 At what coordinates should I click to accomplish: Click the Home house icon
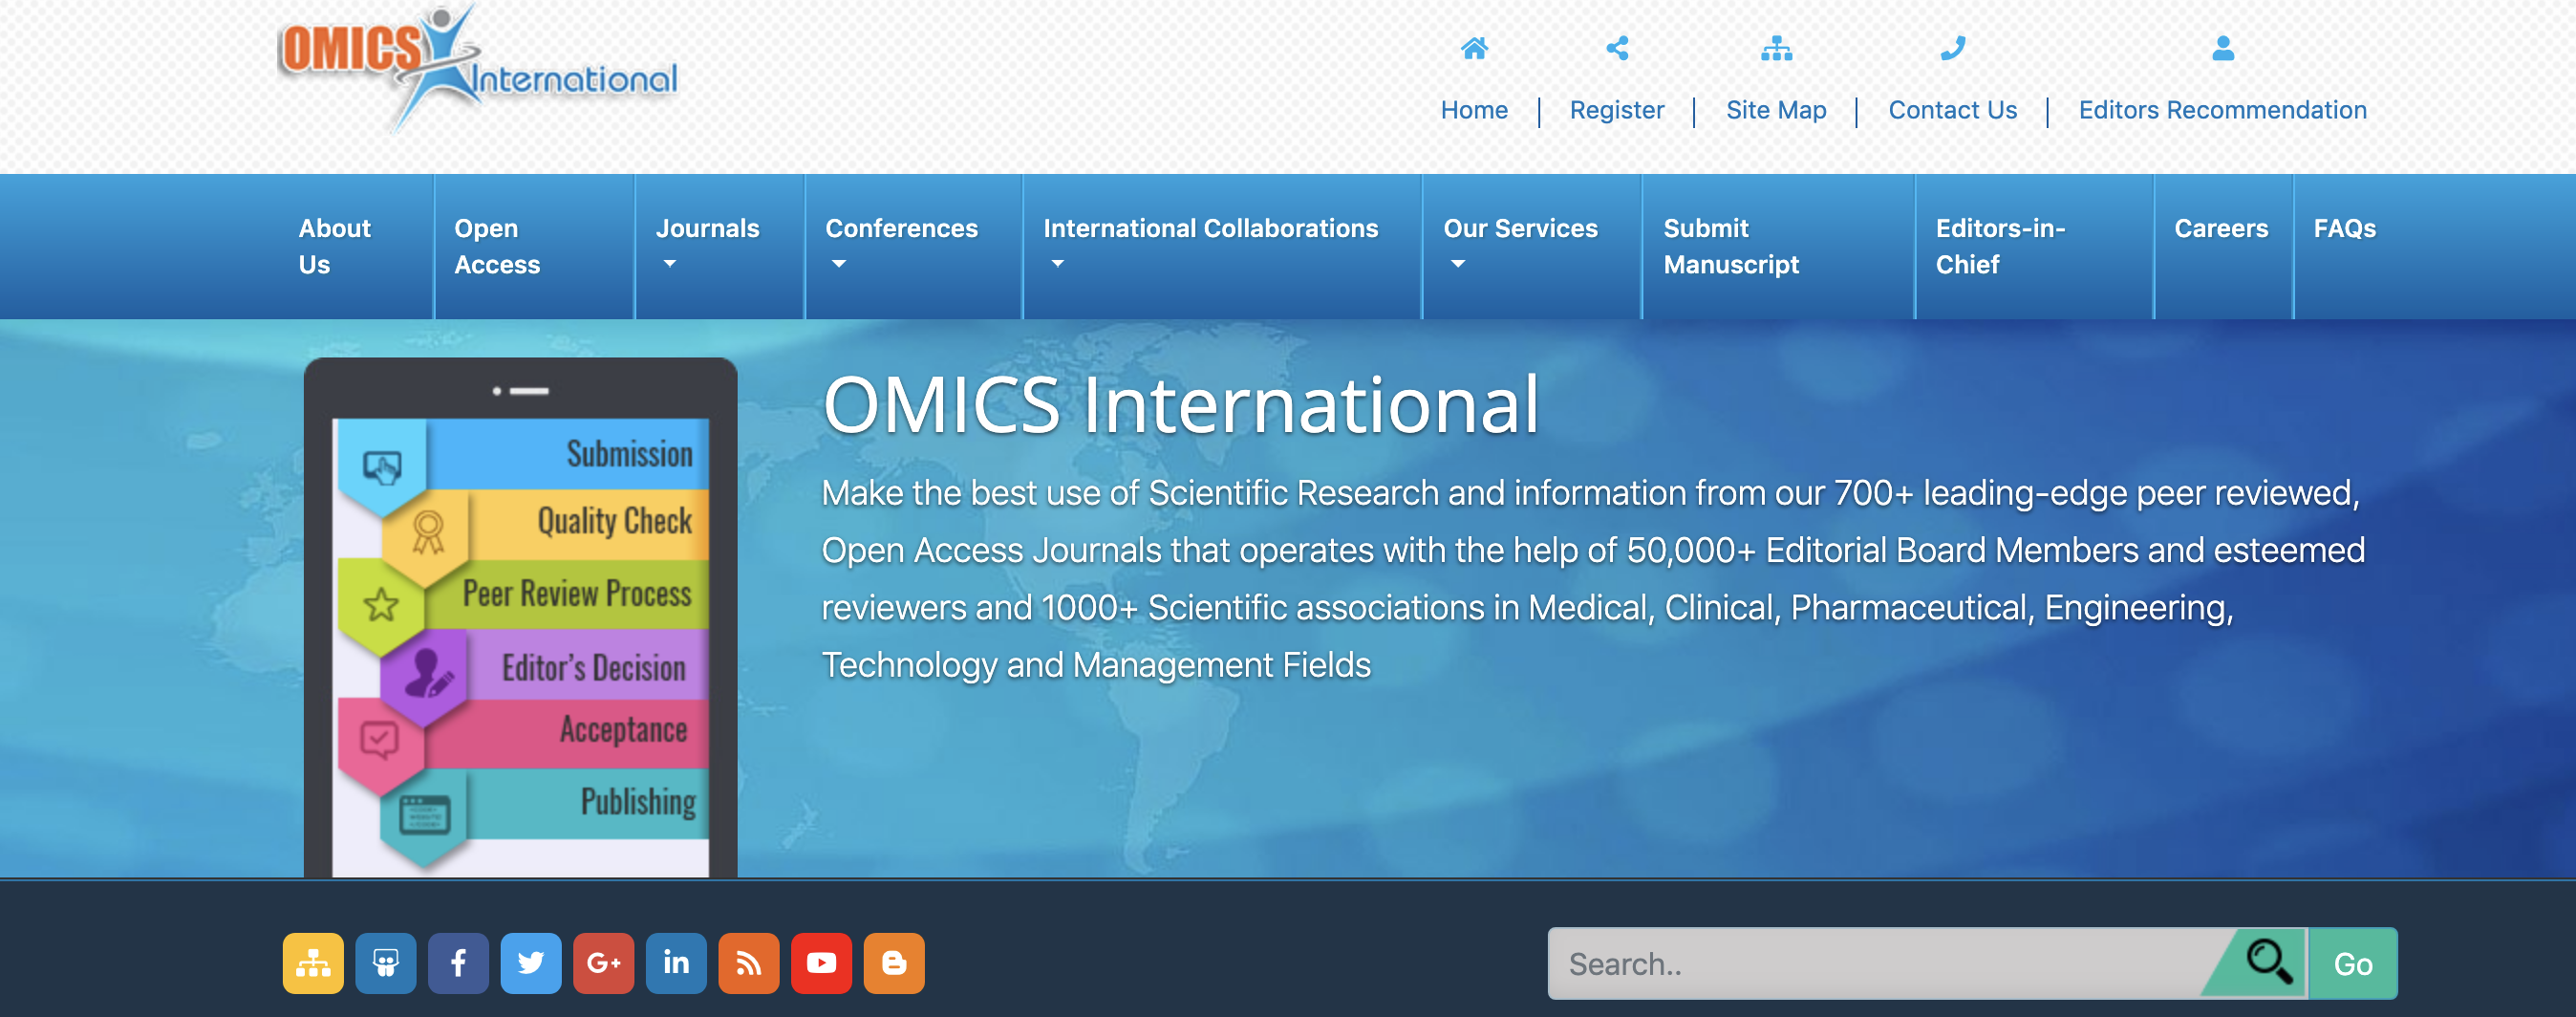[1474, 48]
